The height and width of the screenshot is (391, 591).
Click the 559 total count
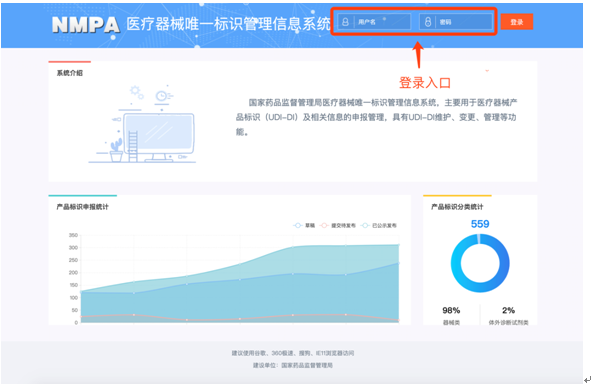click(480, 224)
